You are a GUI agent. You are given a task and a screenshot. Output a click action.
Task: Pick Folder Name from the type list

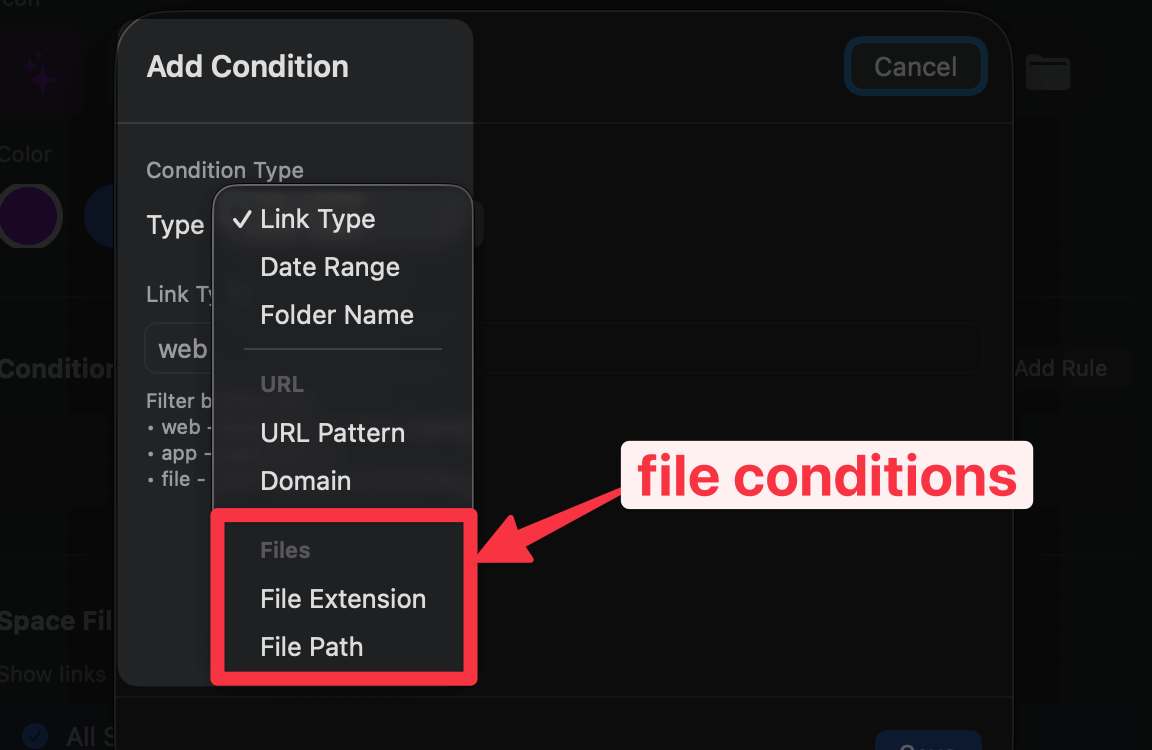click(336, 315)
